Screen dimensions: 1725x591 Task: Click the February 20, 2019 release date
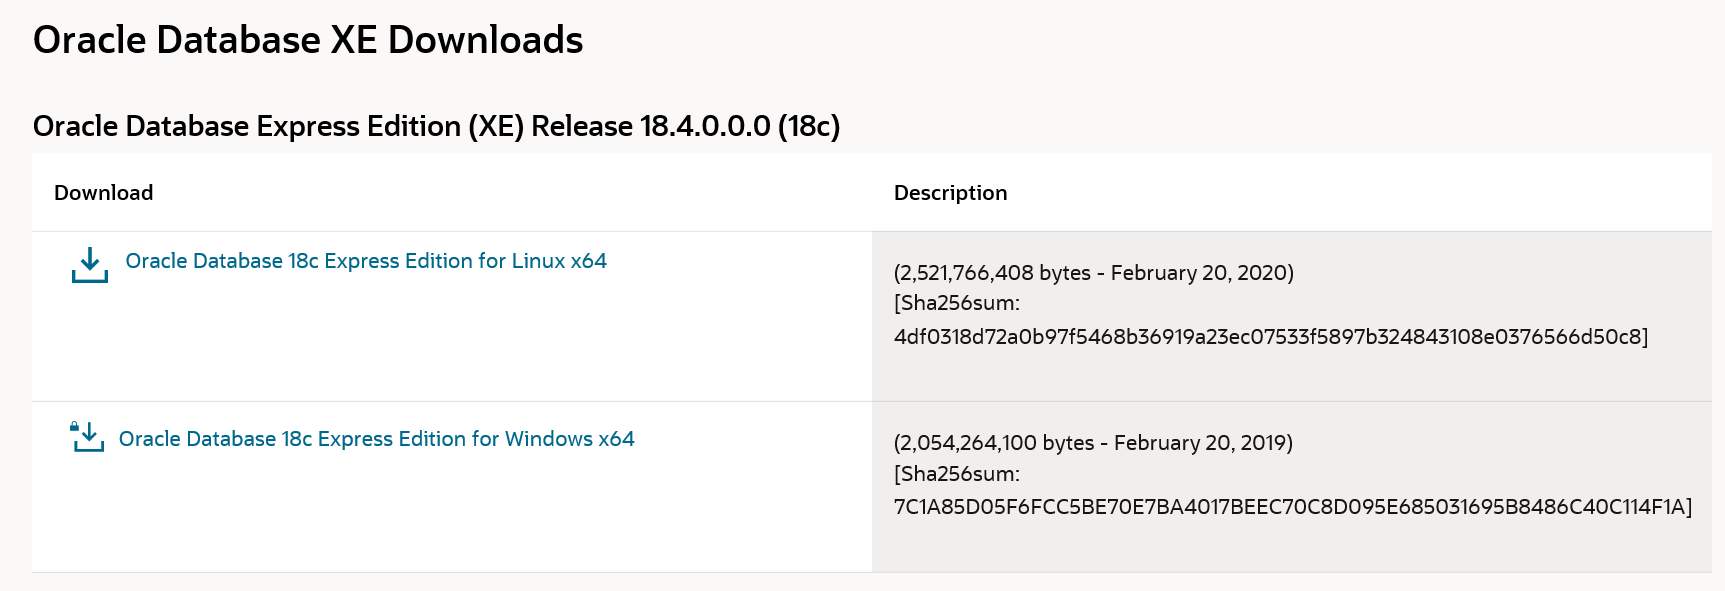(x=1201, y=443)
